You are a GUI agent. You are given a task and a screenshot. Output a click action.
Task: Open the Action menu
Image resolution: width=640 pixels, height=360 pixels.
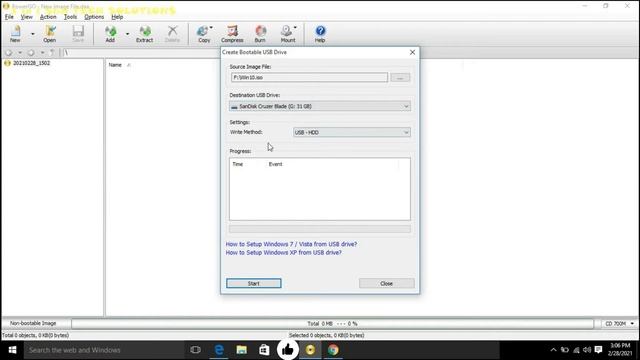(48, 17)
